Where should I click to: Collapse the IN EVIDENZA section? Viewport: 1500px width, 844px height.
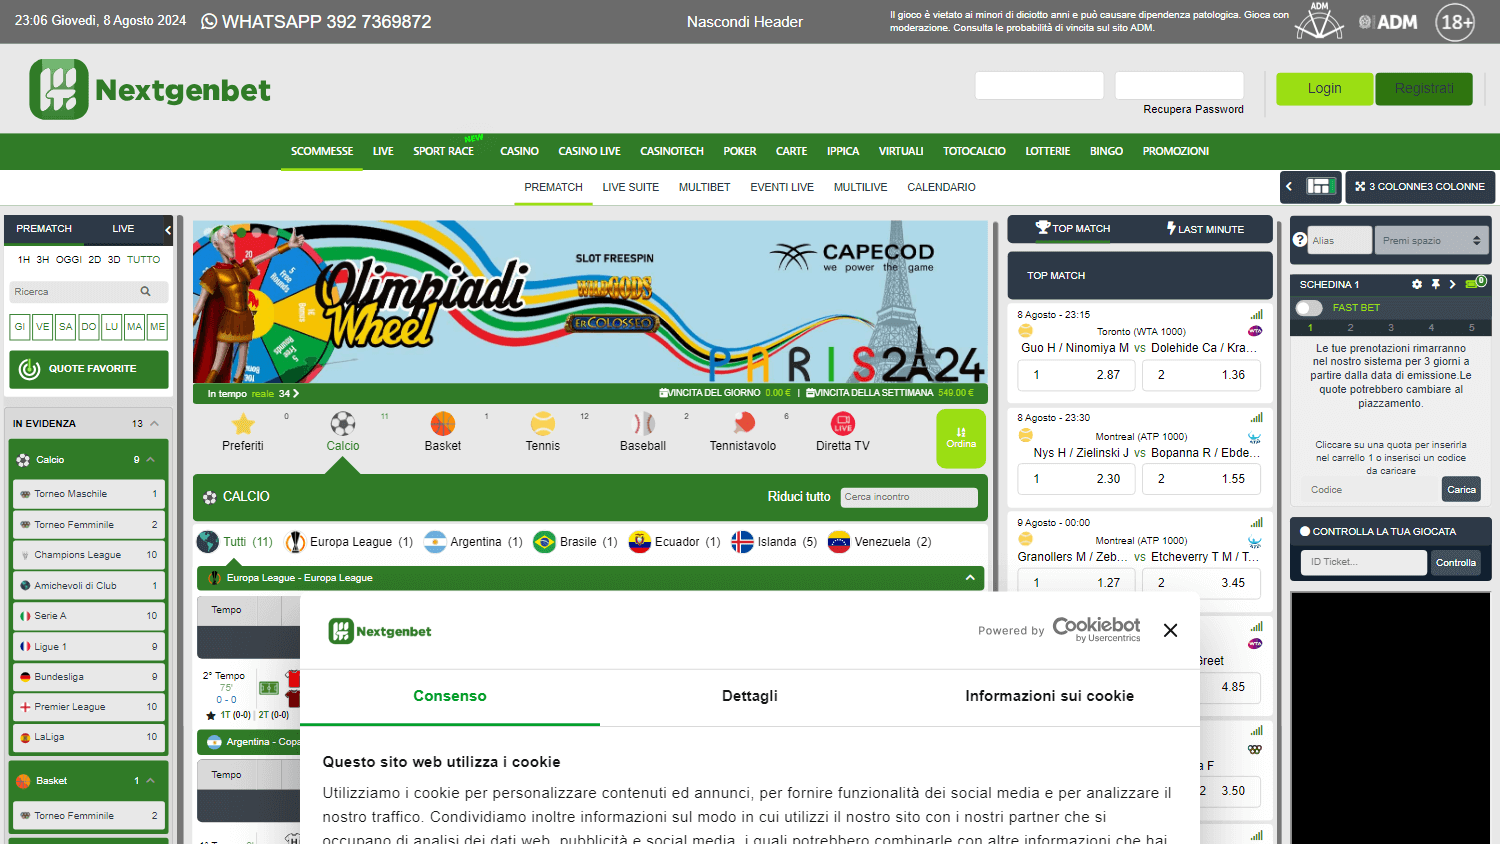tap(154, 423)
